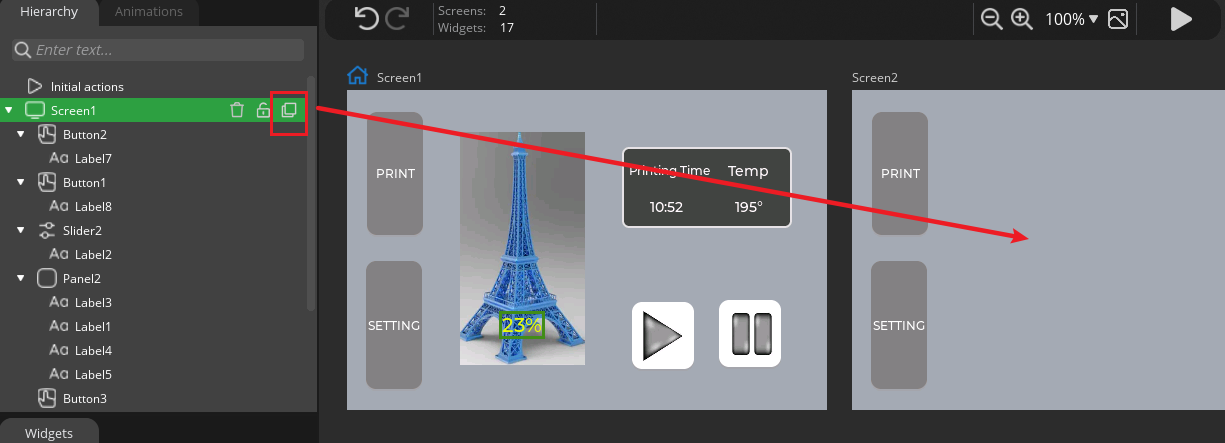Select the Initial actions row
The height and width of the screenshot is (443, 1225).
click(x=158, y=86)
